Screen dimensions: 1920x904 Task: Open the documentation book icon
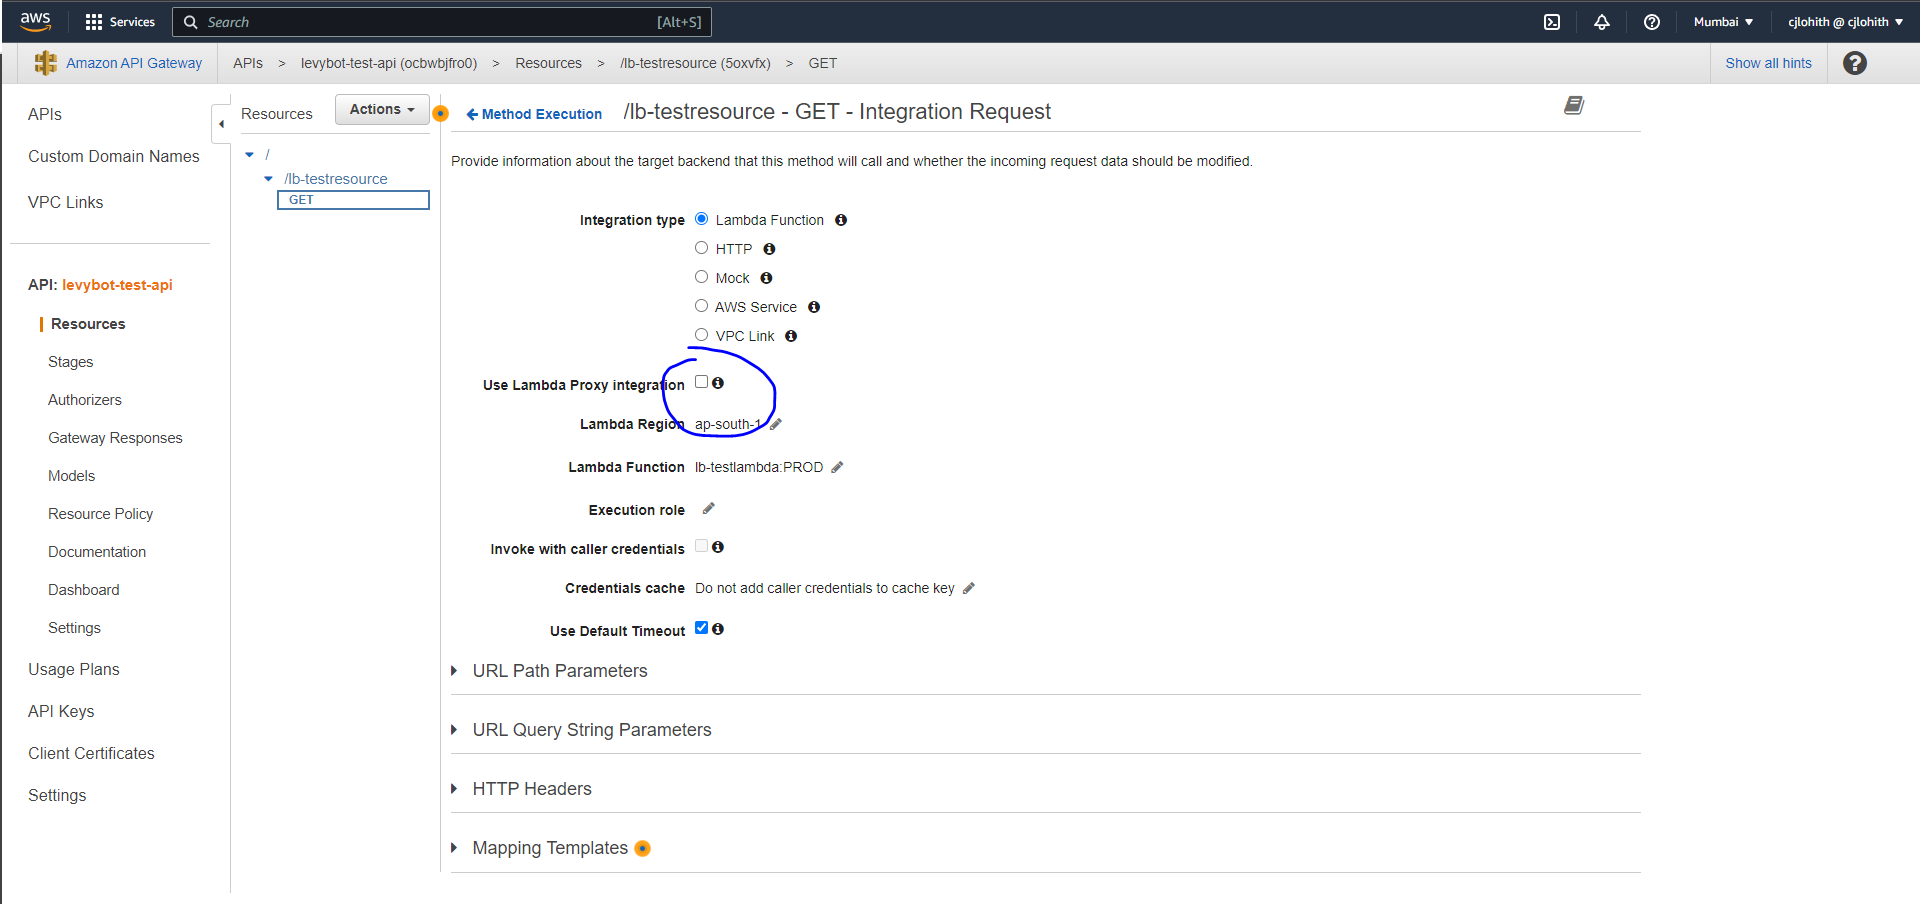(1574, 105)
